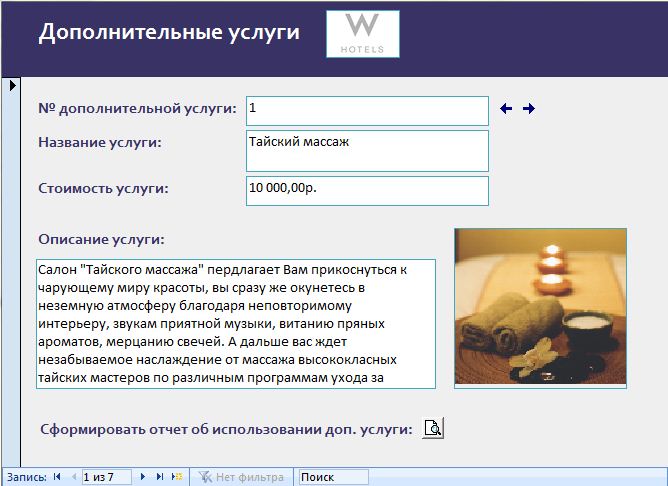Screen dimensions: 668x486
Task: Click the 'Сформировать отчет об использовании доп. услуги:' label
Action: click(226, 429)
